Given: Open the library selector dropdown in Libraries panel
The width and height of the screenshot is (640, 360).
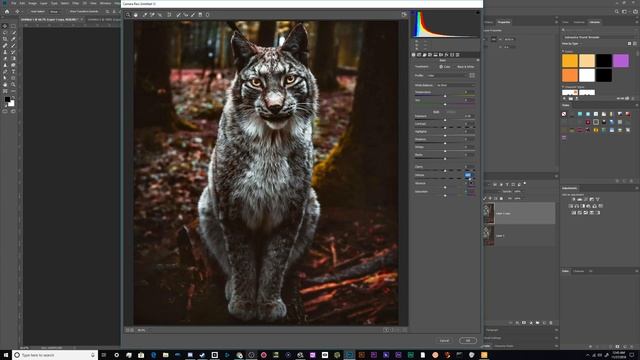Looking at the screenshot, I should (x=599, y=37).
